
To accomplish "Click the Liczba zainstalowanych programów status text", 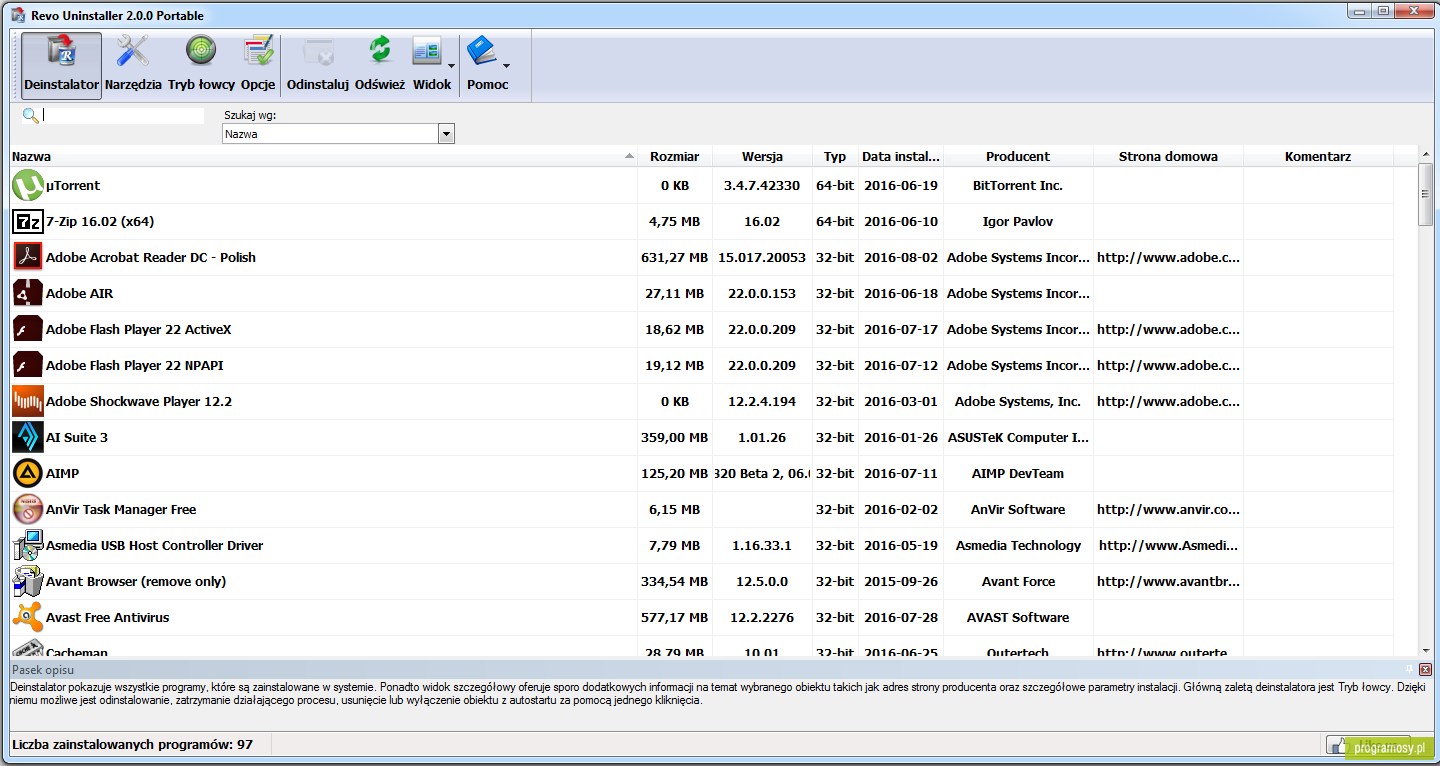I will click(x=132, y=745).
